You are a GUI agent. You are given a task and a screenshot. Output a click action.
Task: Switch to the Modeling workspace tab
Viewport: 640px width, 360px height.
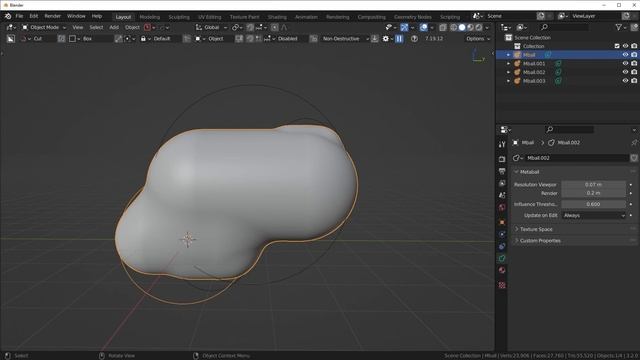point(149,17)
